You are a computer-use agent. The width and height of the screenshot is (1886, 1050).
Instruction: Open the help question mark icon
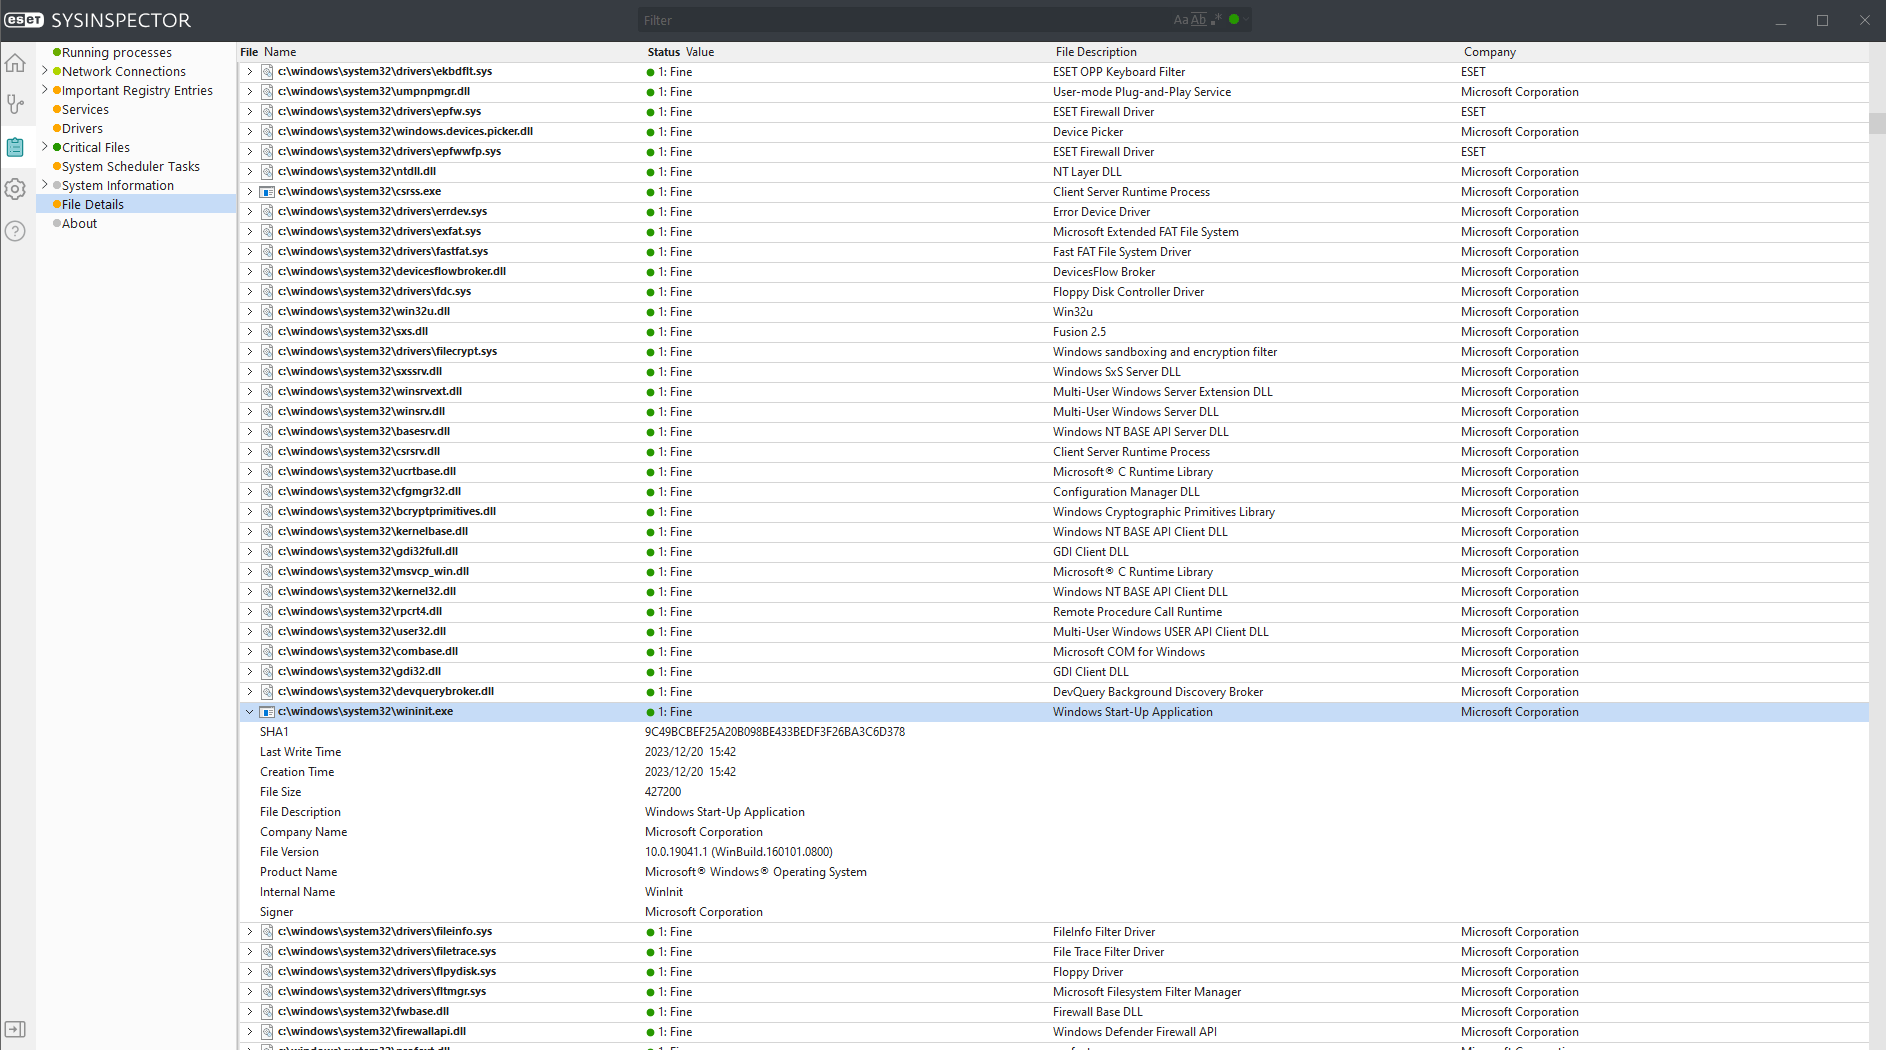[x=15, y=231]
